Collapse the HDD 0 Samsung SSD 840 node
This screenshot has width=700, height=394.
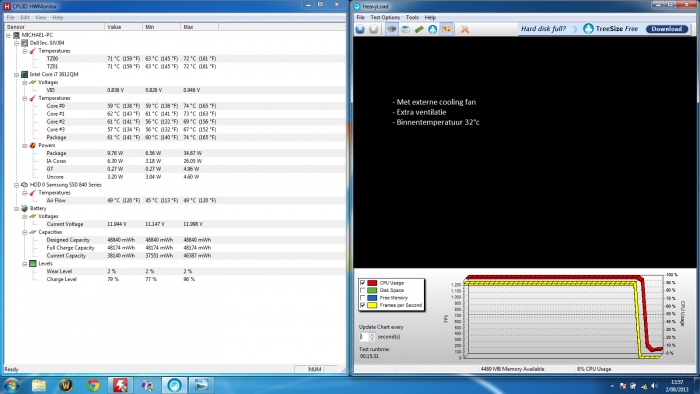click(x=17, y=185)
